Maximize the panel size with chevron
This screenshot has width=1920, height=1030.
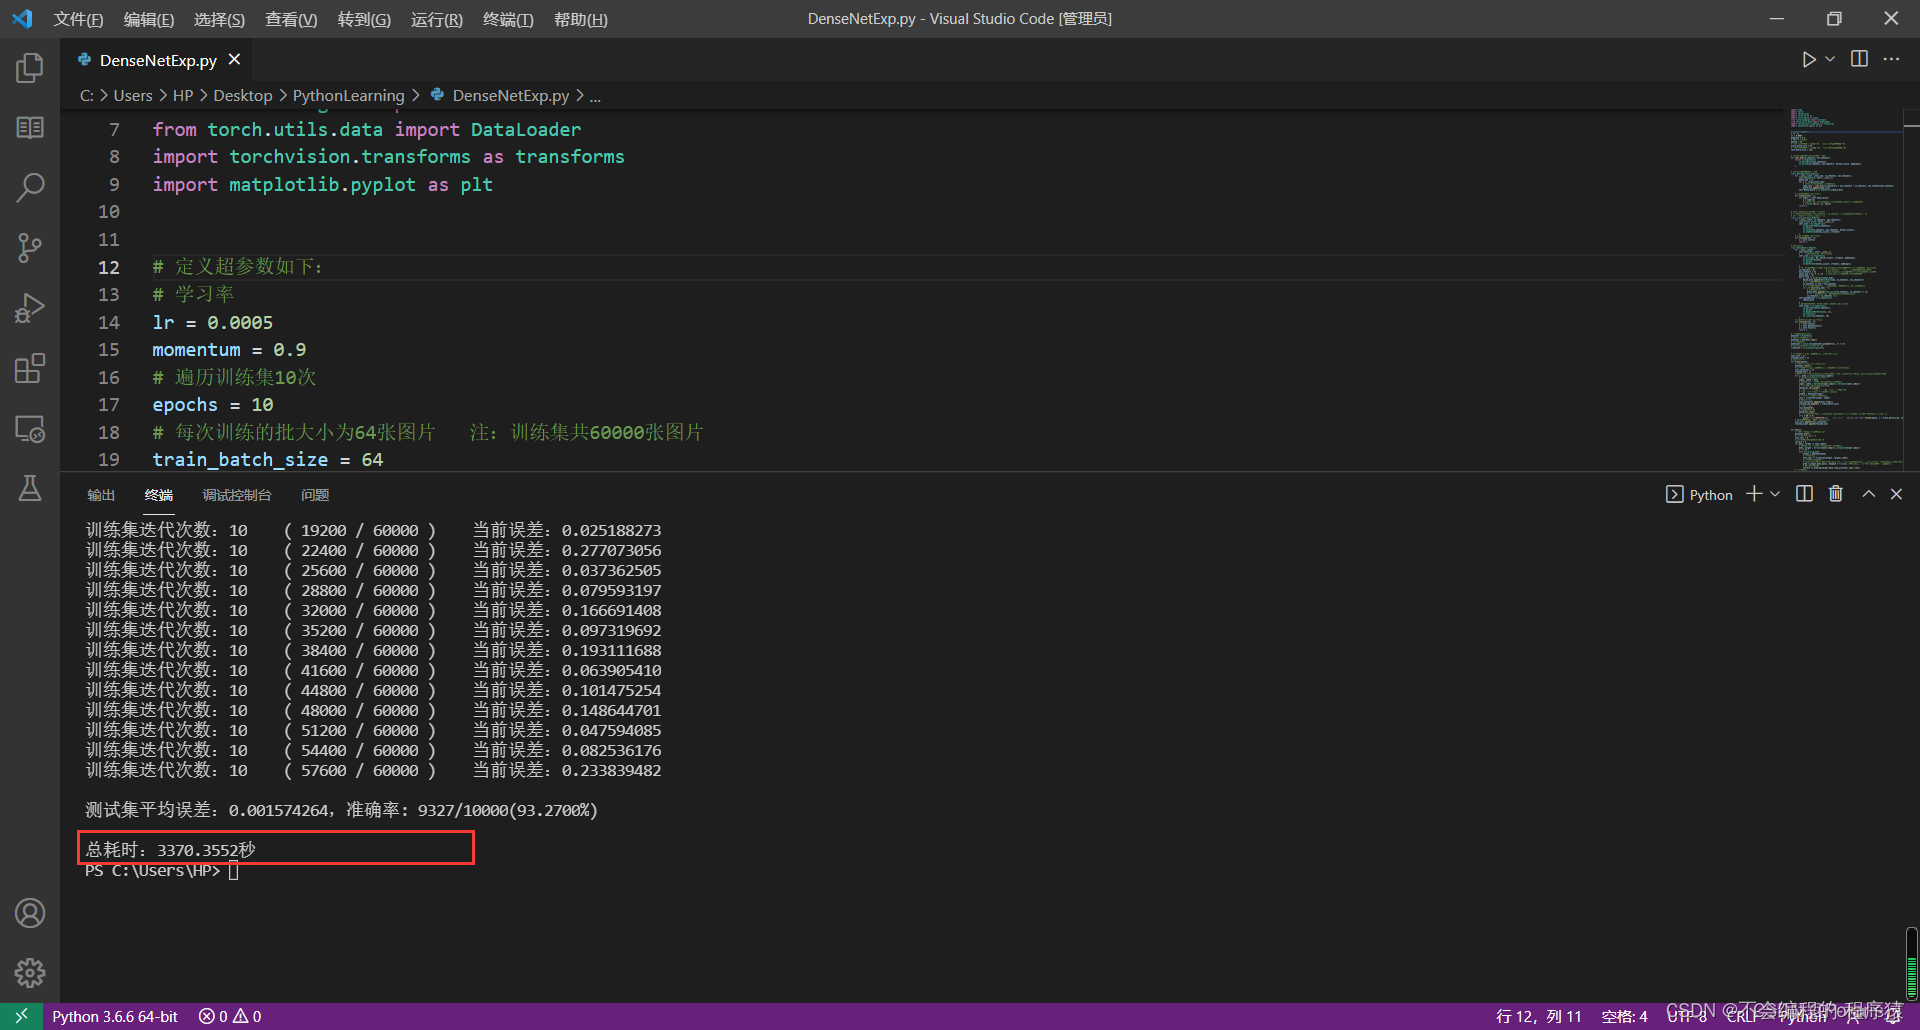click(1868, 494)
